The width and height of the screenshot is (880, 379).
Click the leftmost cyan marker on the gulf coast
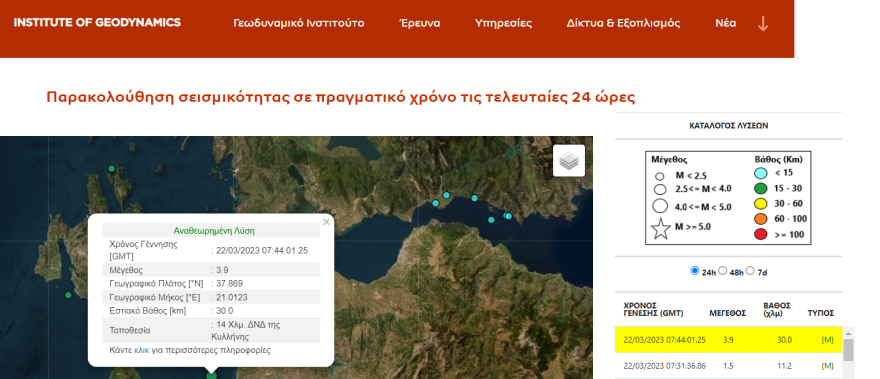pyautogui.click(x=435, y=203)
